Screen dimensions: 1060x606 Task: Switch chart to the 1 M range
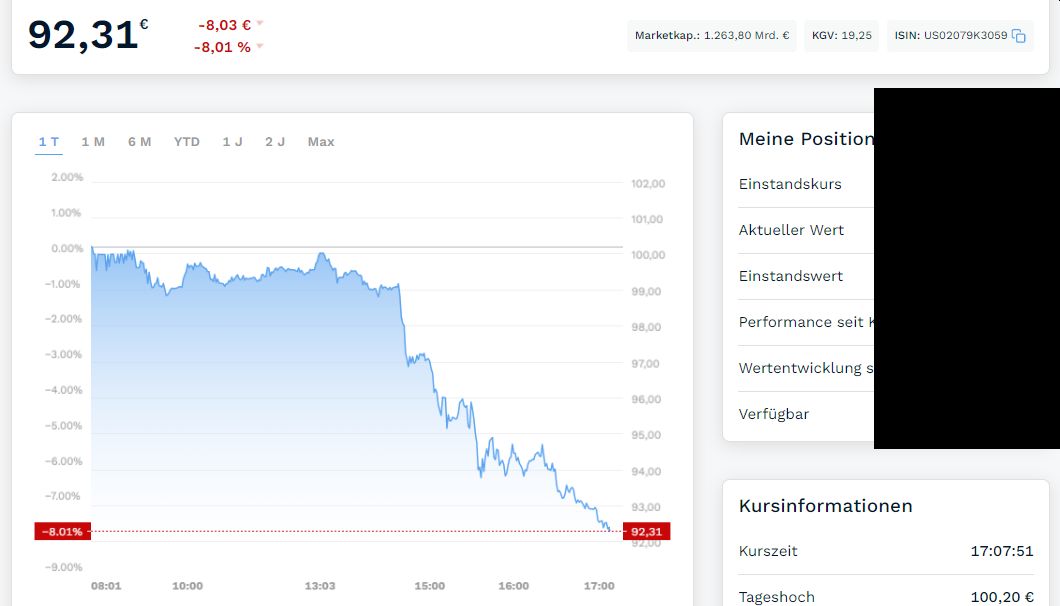93,142
